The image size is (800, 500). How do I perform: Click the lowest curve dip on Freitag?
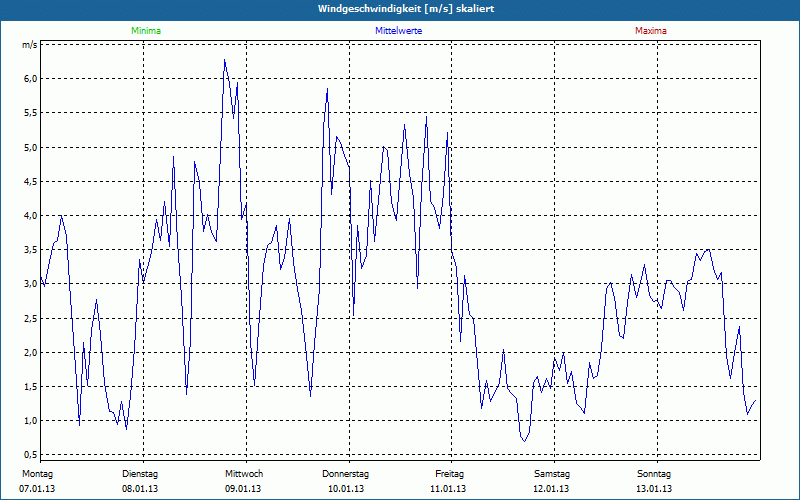(524, 441)
